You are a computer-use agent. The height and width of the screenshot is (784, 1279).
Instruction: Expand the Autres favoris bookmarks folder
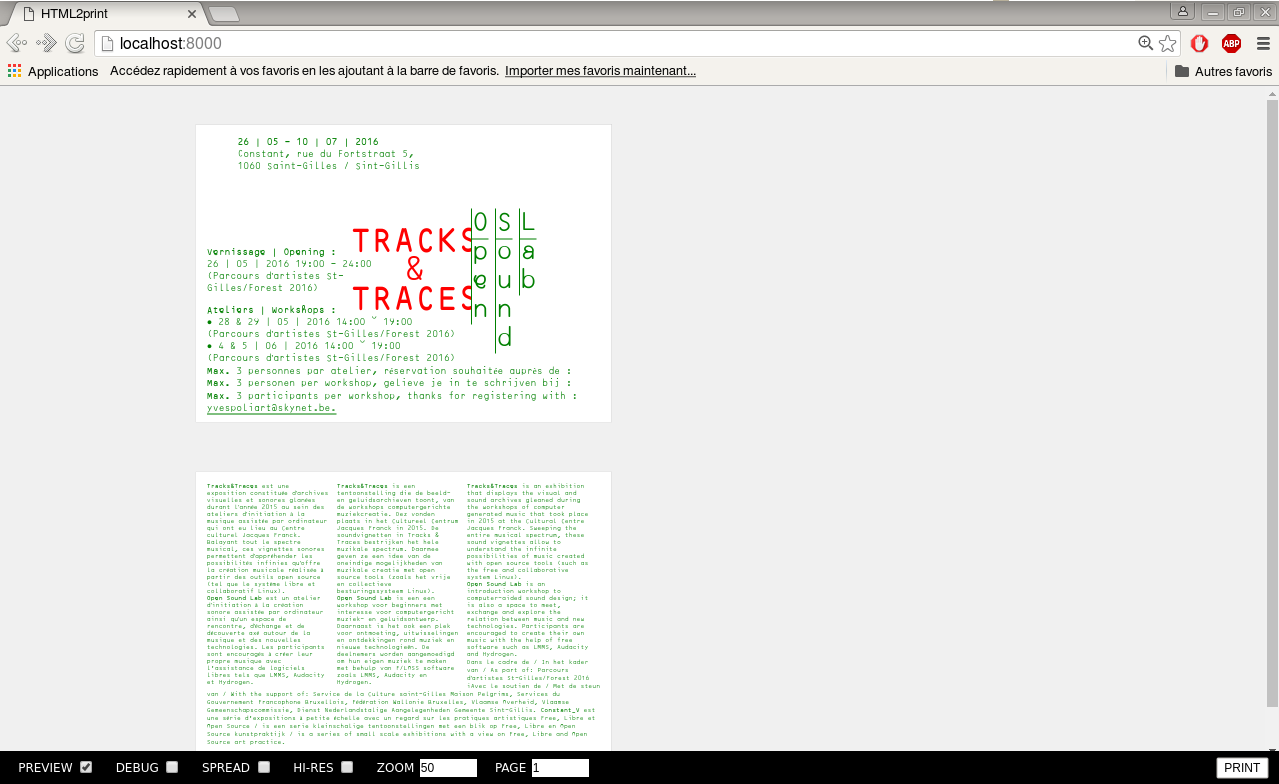pyautogui.click(x=1223, y=71)
